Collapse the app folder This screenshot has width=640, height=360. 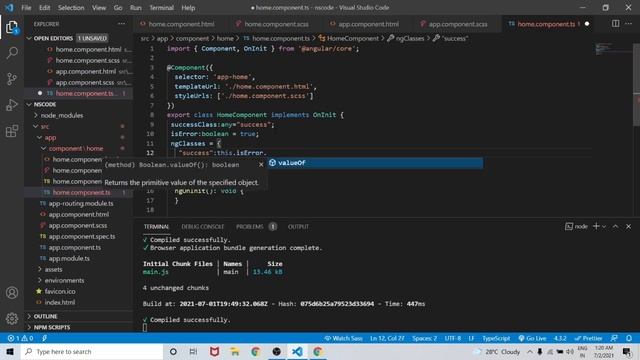pyautogui.click(x=50, y=138)
